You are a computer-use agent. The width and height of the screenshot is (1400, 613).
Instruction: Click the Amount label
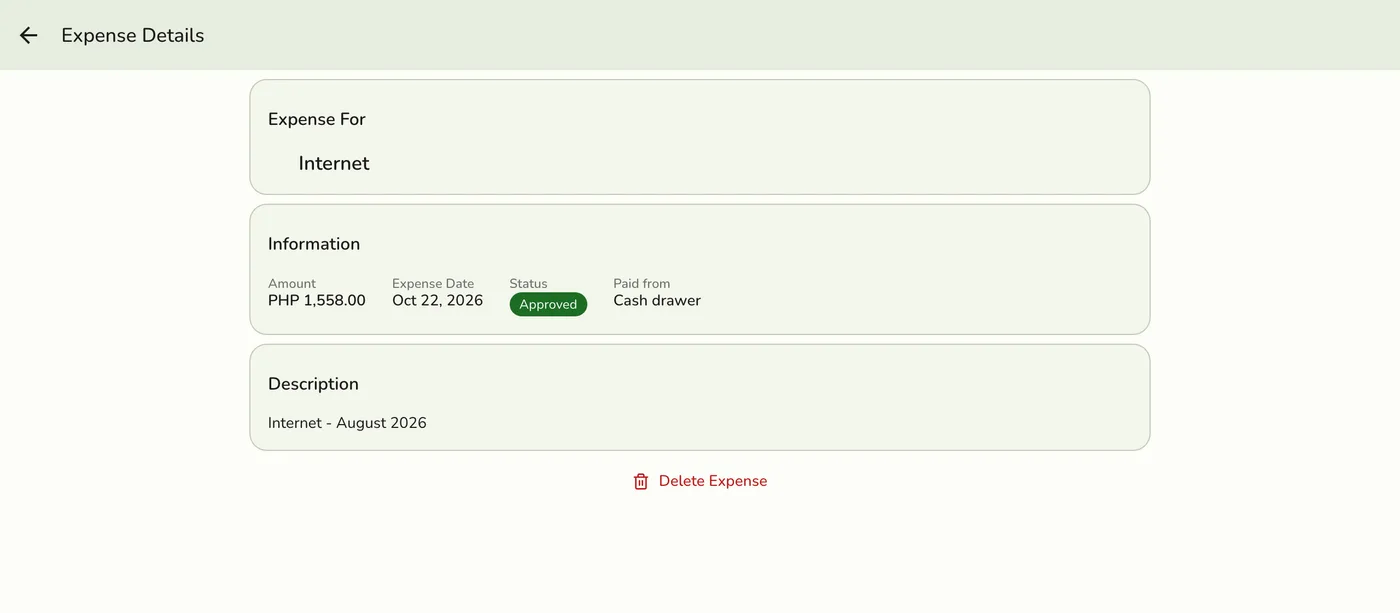pos(292,284)
